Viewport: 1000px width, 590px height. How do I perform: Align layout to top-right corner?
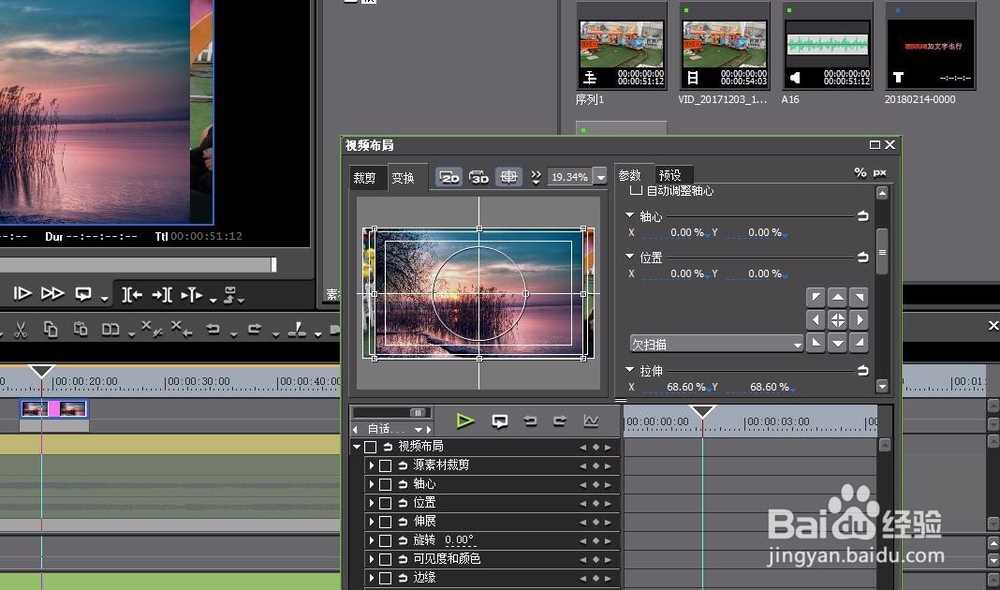pos(859,297)
